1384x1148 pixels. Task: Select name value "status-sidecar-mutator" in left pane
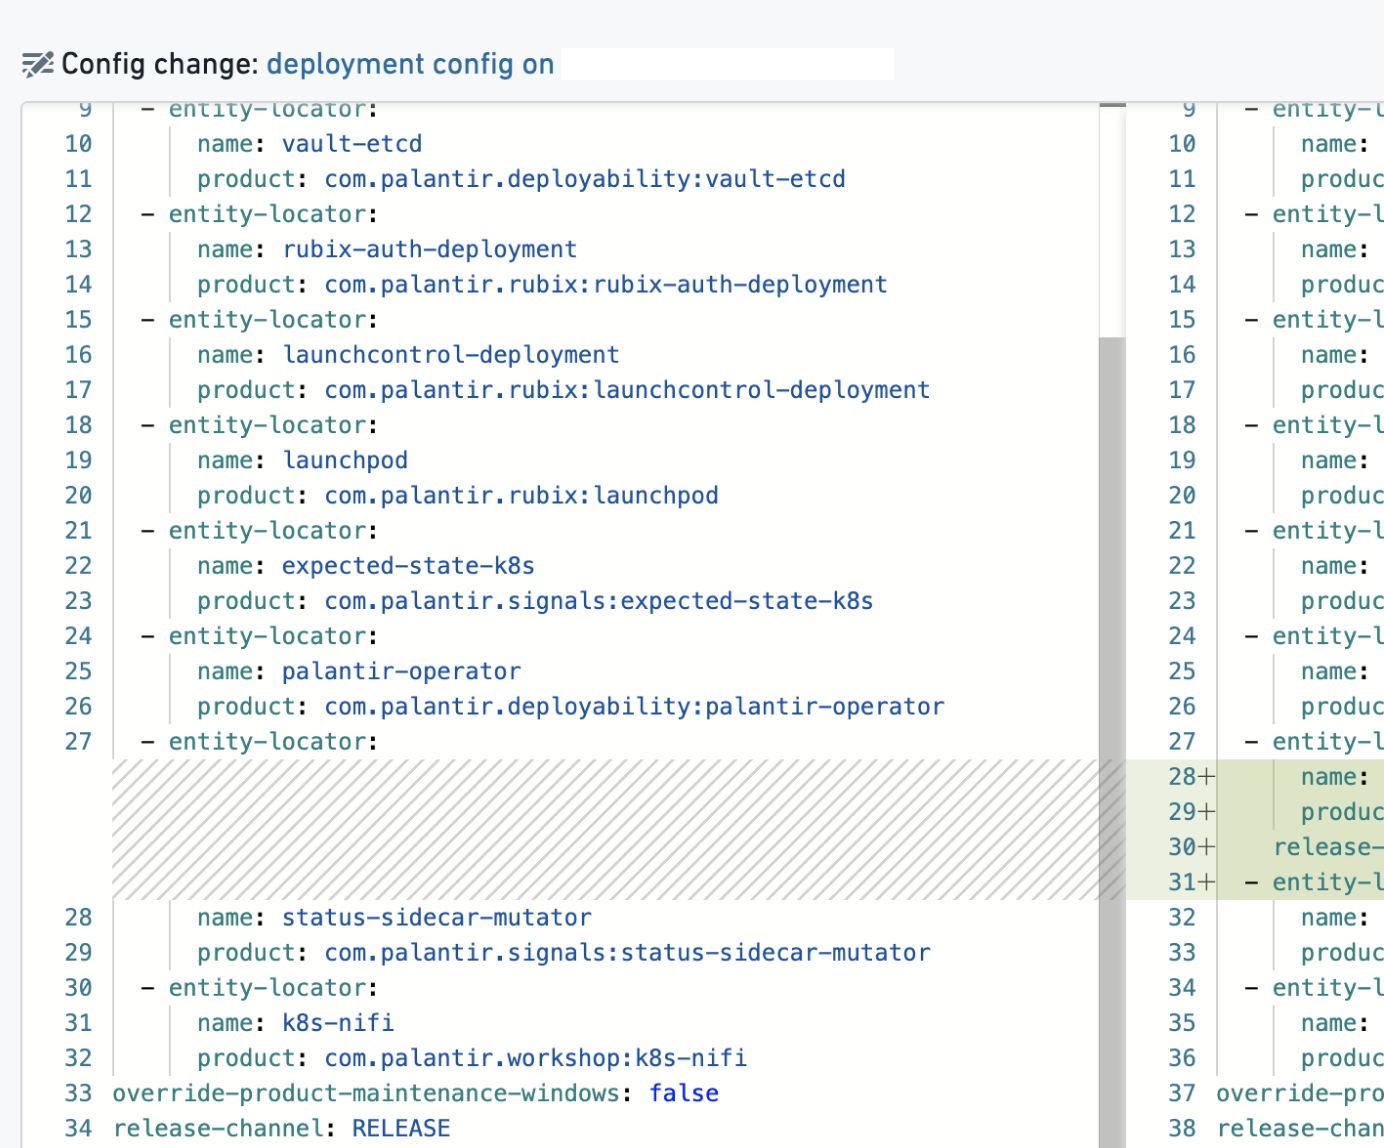pos(437,918)
